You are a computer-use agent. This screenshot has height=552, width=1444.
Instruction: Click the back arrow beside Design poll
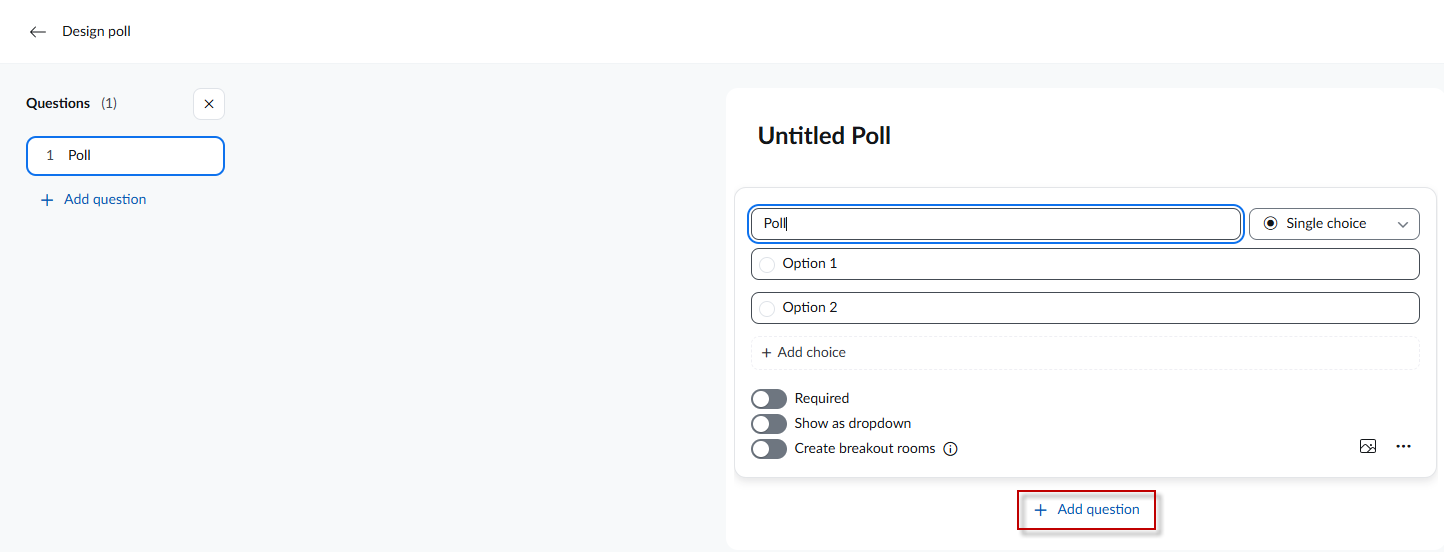pos(38,32)
